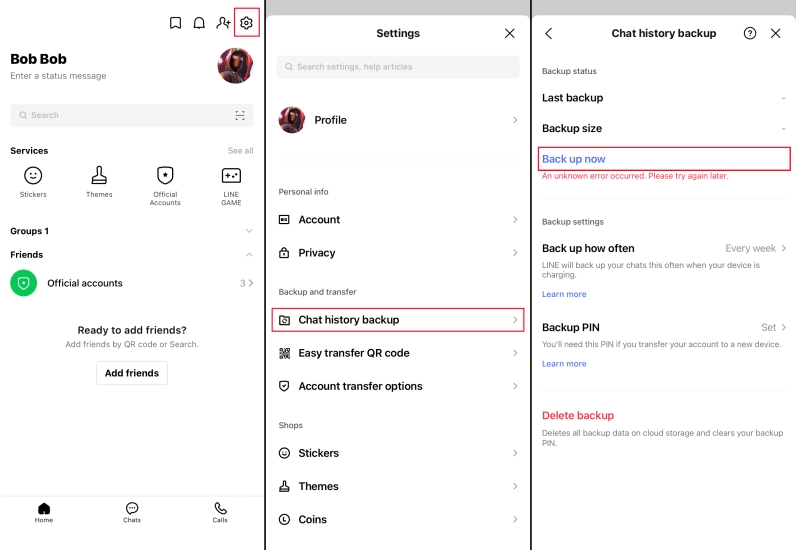The width and height of the screenshot is (796, 550).
Task: Go back from Chat history backup
Action: [x=548, y=33]
